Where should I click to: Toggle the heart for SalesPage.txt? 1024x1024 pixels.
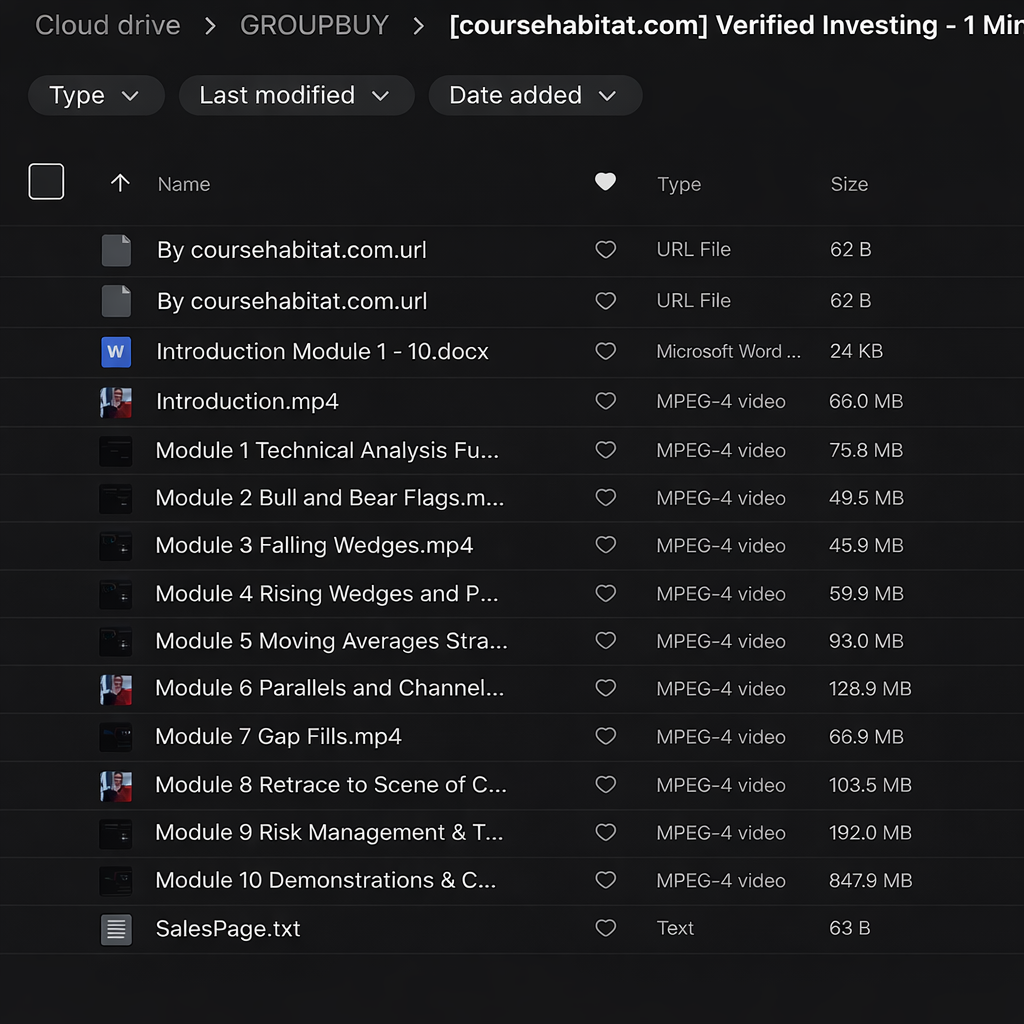tap(605, 929)
